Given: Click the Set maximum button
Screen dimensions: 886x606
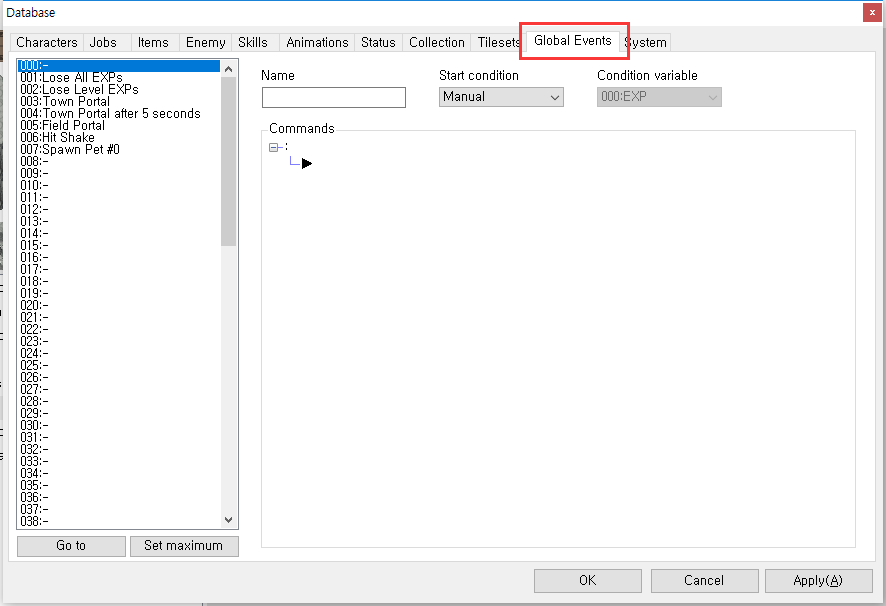Looking at the screenshot, I should 184,546.
